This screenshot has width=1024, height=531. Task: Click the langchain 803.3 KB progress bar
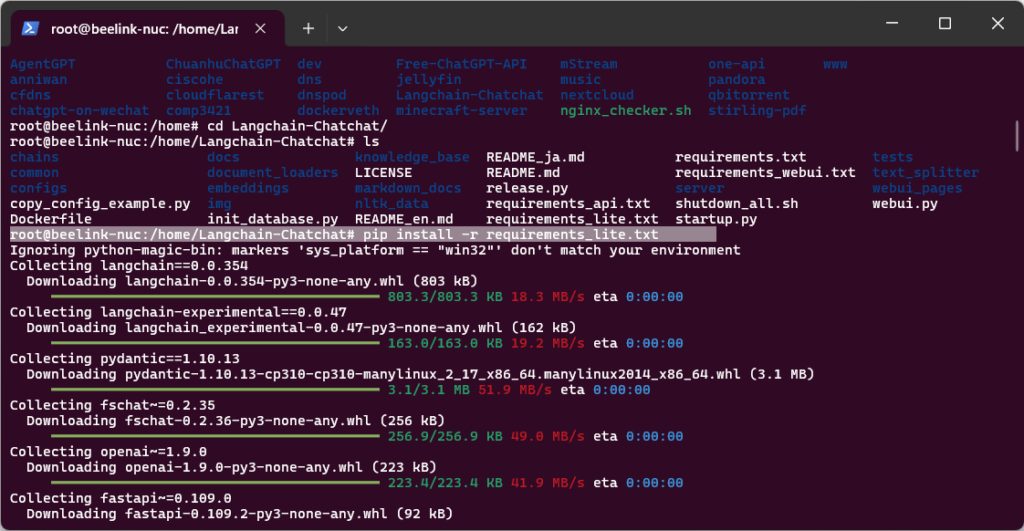coord(214,297)
